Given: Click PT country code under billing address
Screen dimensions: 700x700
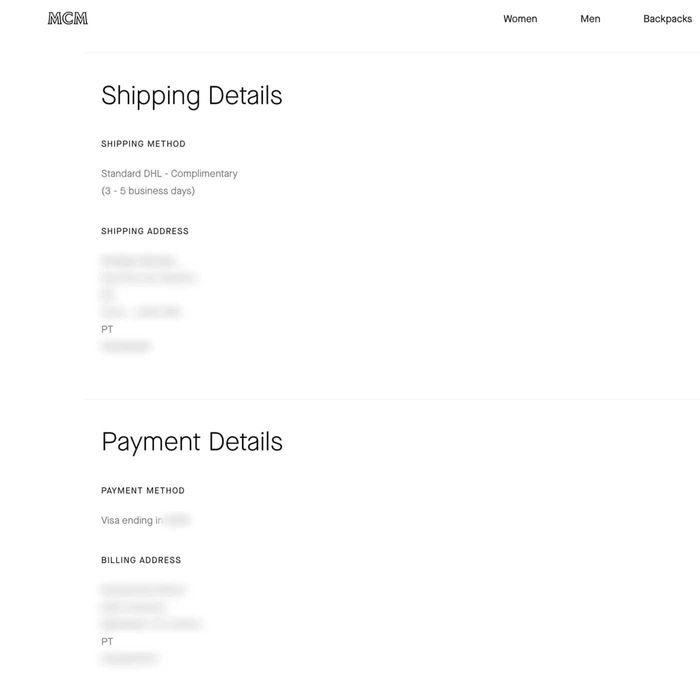Looking at the screenshot, I should pyautogui.click(x=107, y=642).
